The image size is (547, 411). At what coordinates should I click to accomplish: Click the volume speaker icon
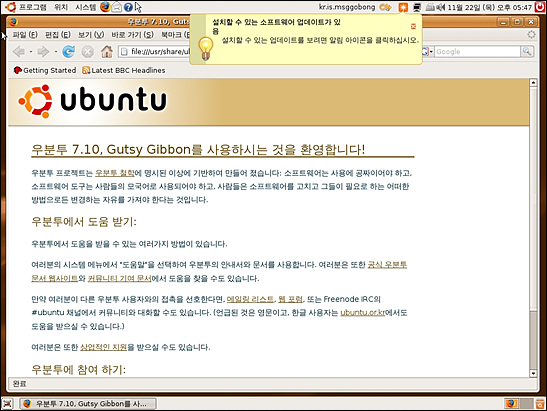(x=441, y=7)
